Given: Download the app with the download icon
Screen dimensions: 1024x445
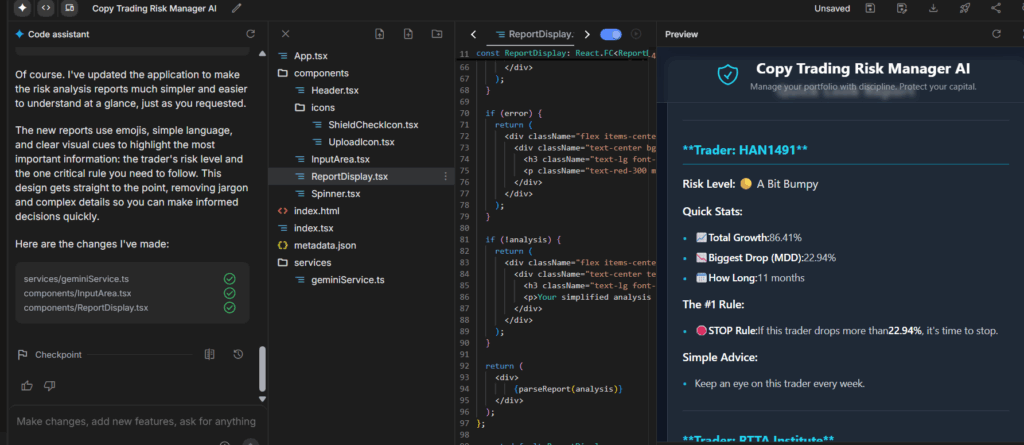Looking at the screenshot, I should [x=933, y=8].
